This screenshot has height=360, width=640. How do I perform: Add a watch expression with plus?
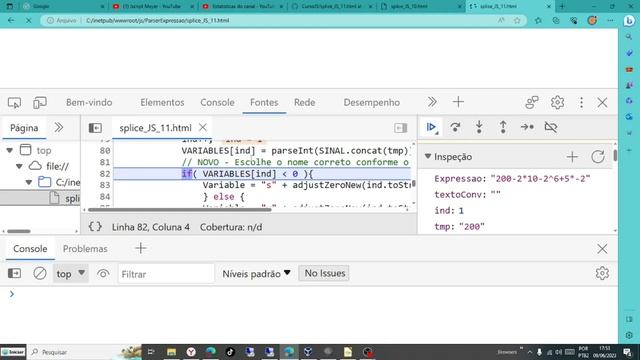tap(572, 157)
